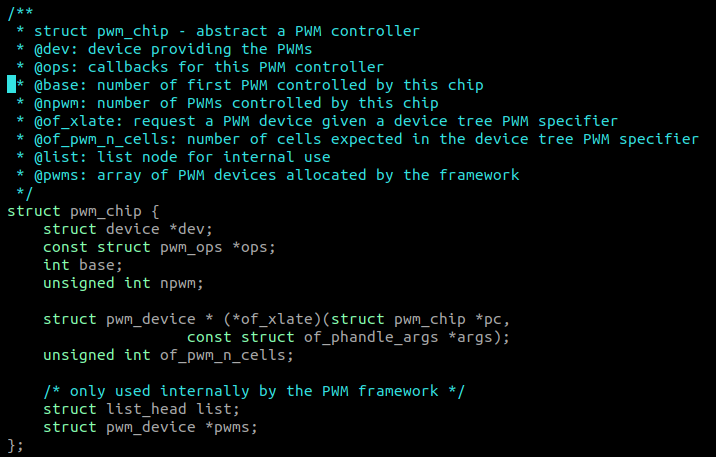
Task: Click the @pwms comment tag
Action: coord(56,175)
